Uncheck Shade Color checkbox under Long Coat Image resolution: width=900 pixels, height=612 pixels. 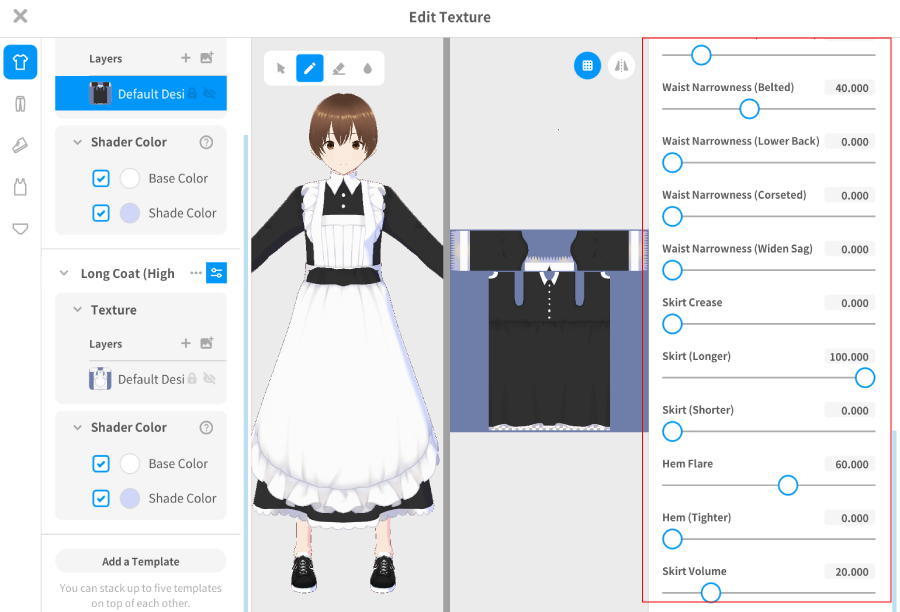click(x=101, y=498)
